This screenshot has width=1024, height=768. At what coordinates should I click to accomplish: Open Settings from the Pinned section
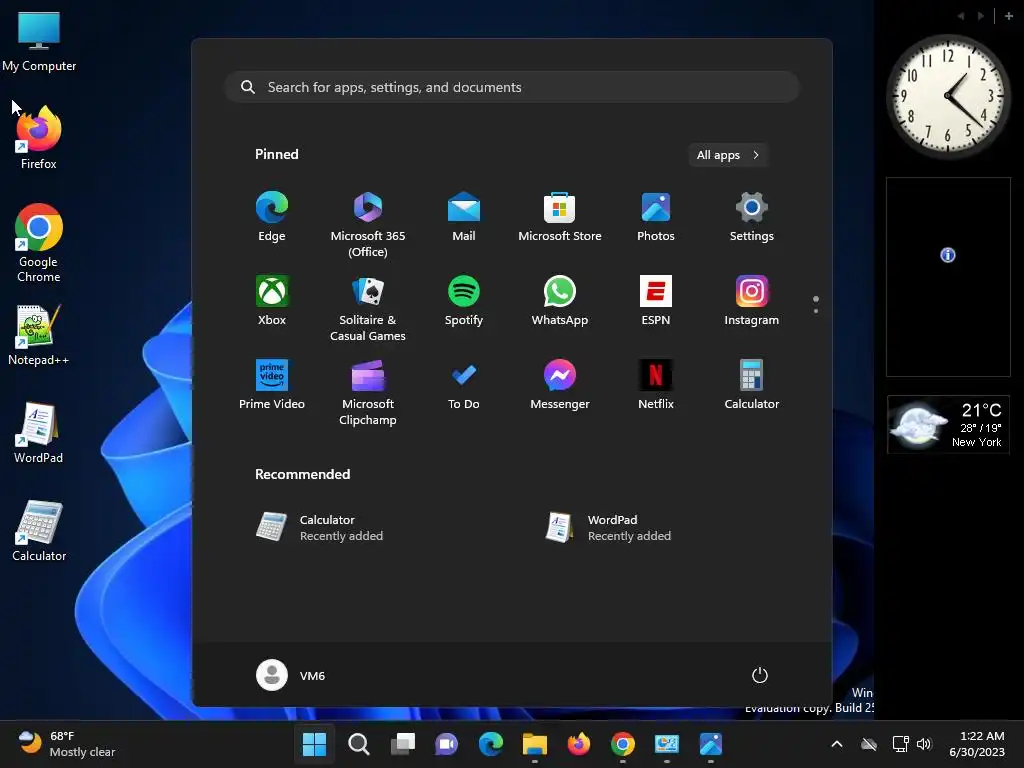pos(752,217)
